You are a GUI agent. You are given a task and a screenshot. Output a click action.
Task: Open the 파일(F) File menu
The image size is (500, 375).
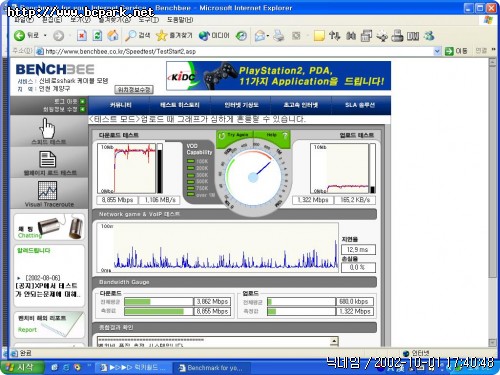pyautogui.click(x=24, y=20)
